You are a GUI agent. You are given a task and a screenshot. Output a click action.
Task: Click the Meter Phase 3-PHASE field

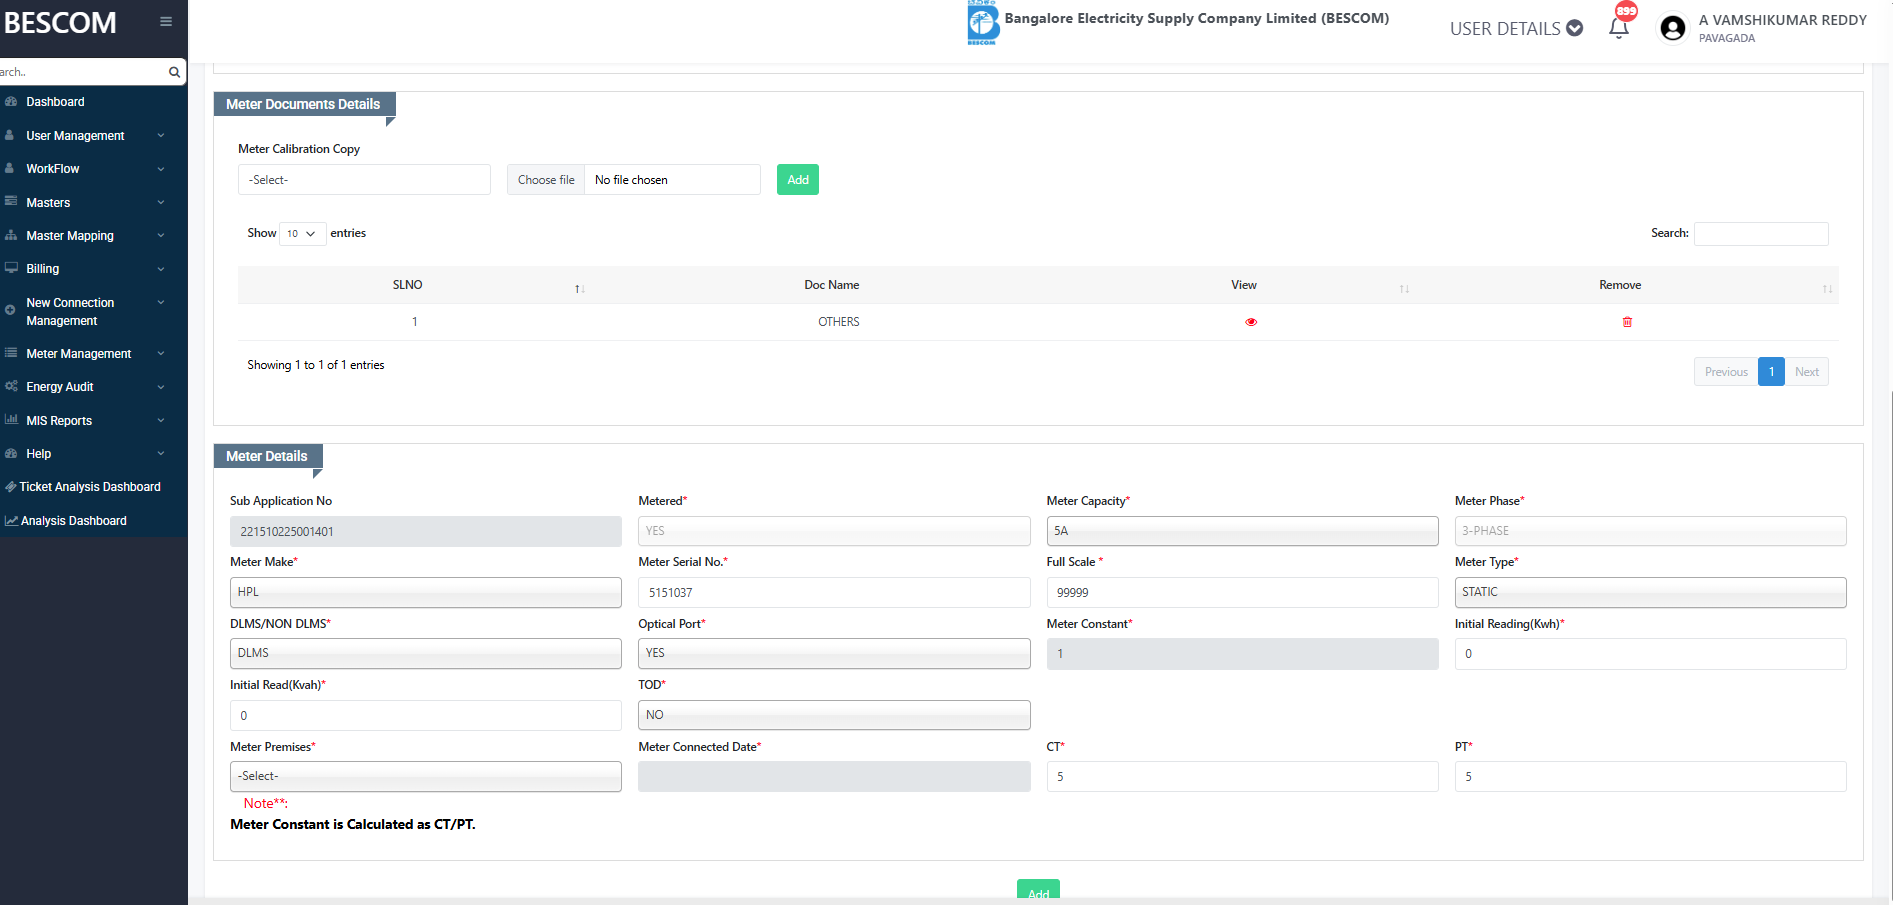tap(1650, 531)
